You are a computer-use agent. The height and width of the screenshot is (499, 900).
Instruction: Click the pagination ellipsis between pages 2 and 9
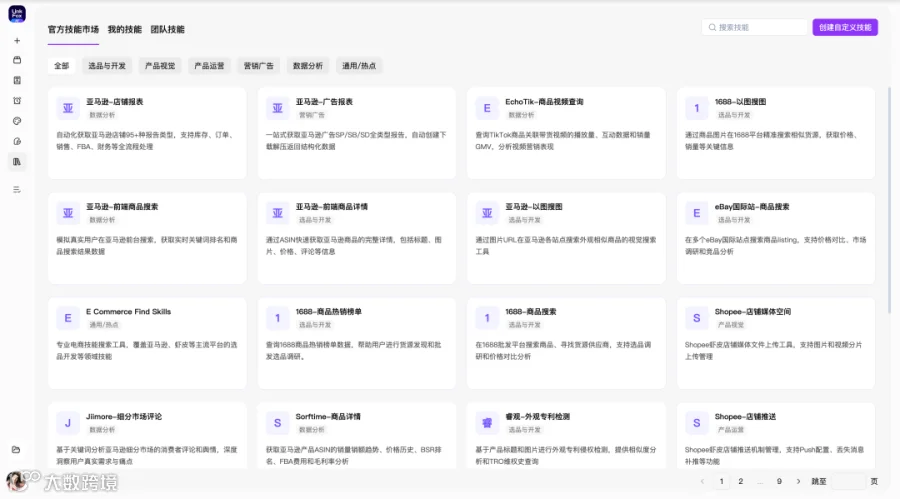760,481
